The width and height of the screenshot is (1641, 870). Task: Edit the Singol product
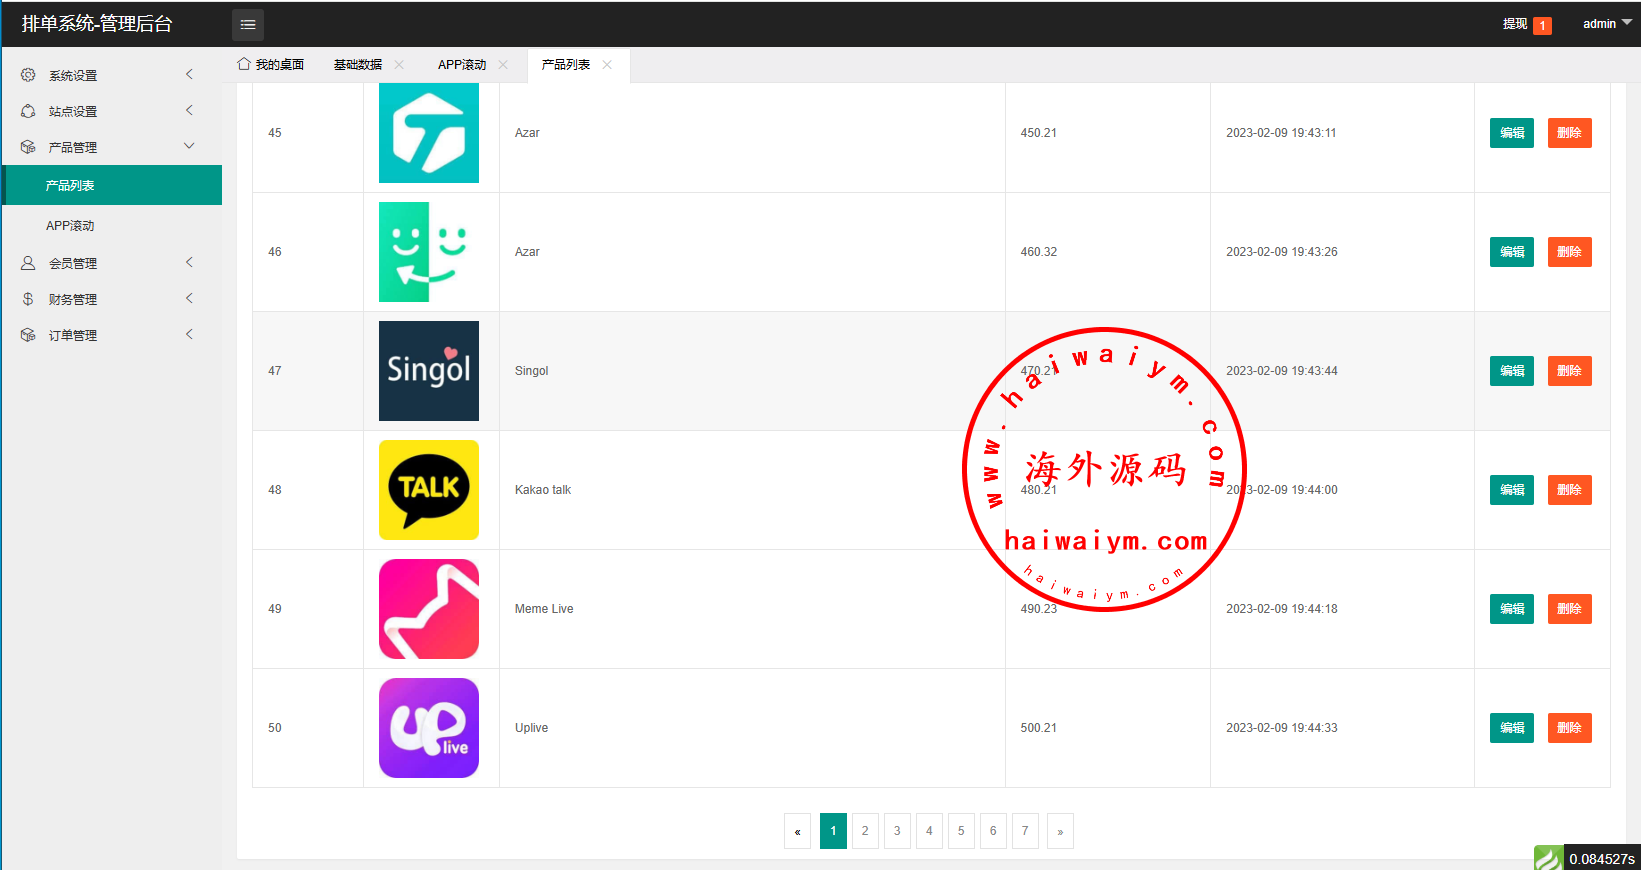(1512, 371)
